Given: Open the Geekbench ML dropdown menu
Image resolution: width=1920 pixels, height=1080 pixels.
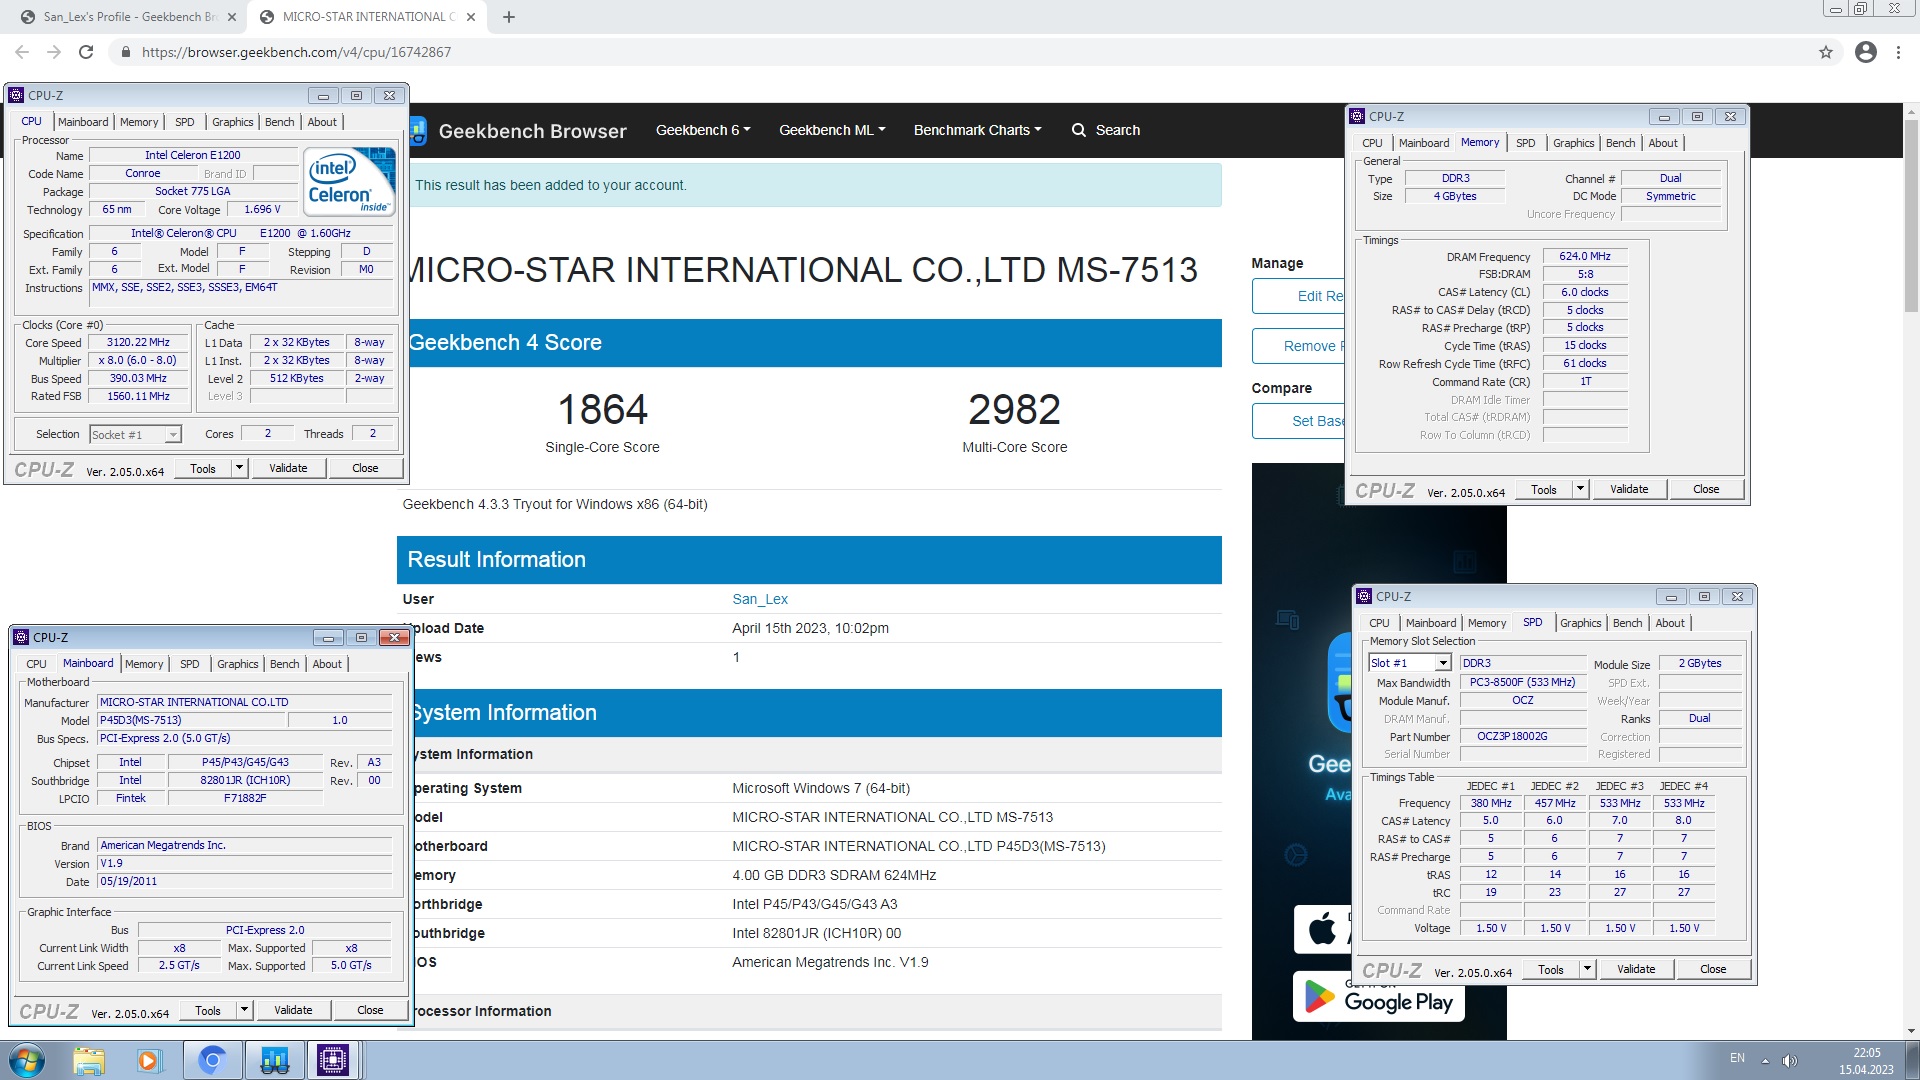Looking at the screenshot, I should tap(832, 130).
